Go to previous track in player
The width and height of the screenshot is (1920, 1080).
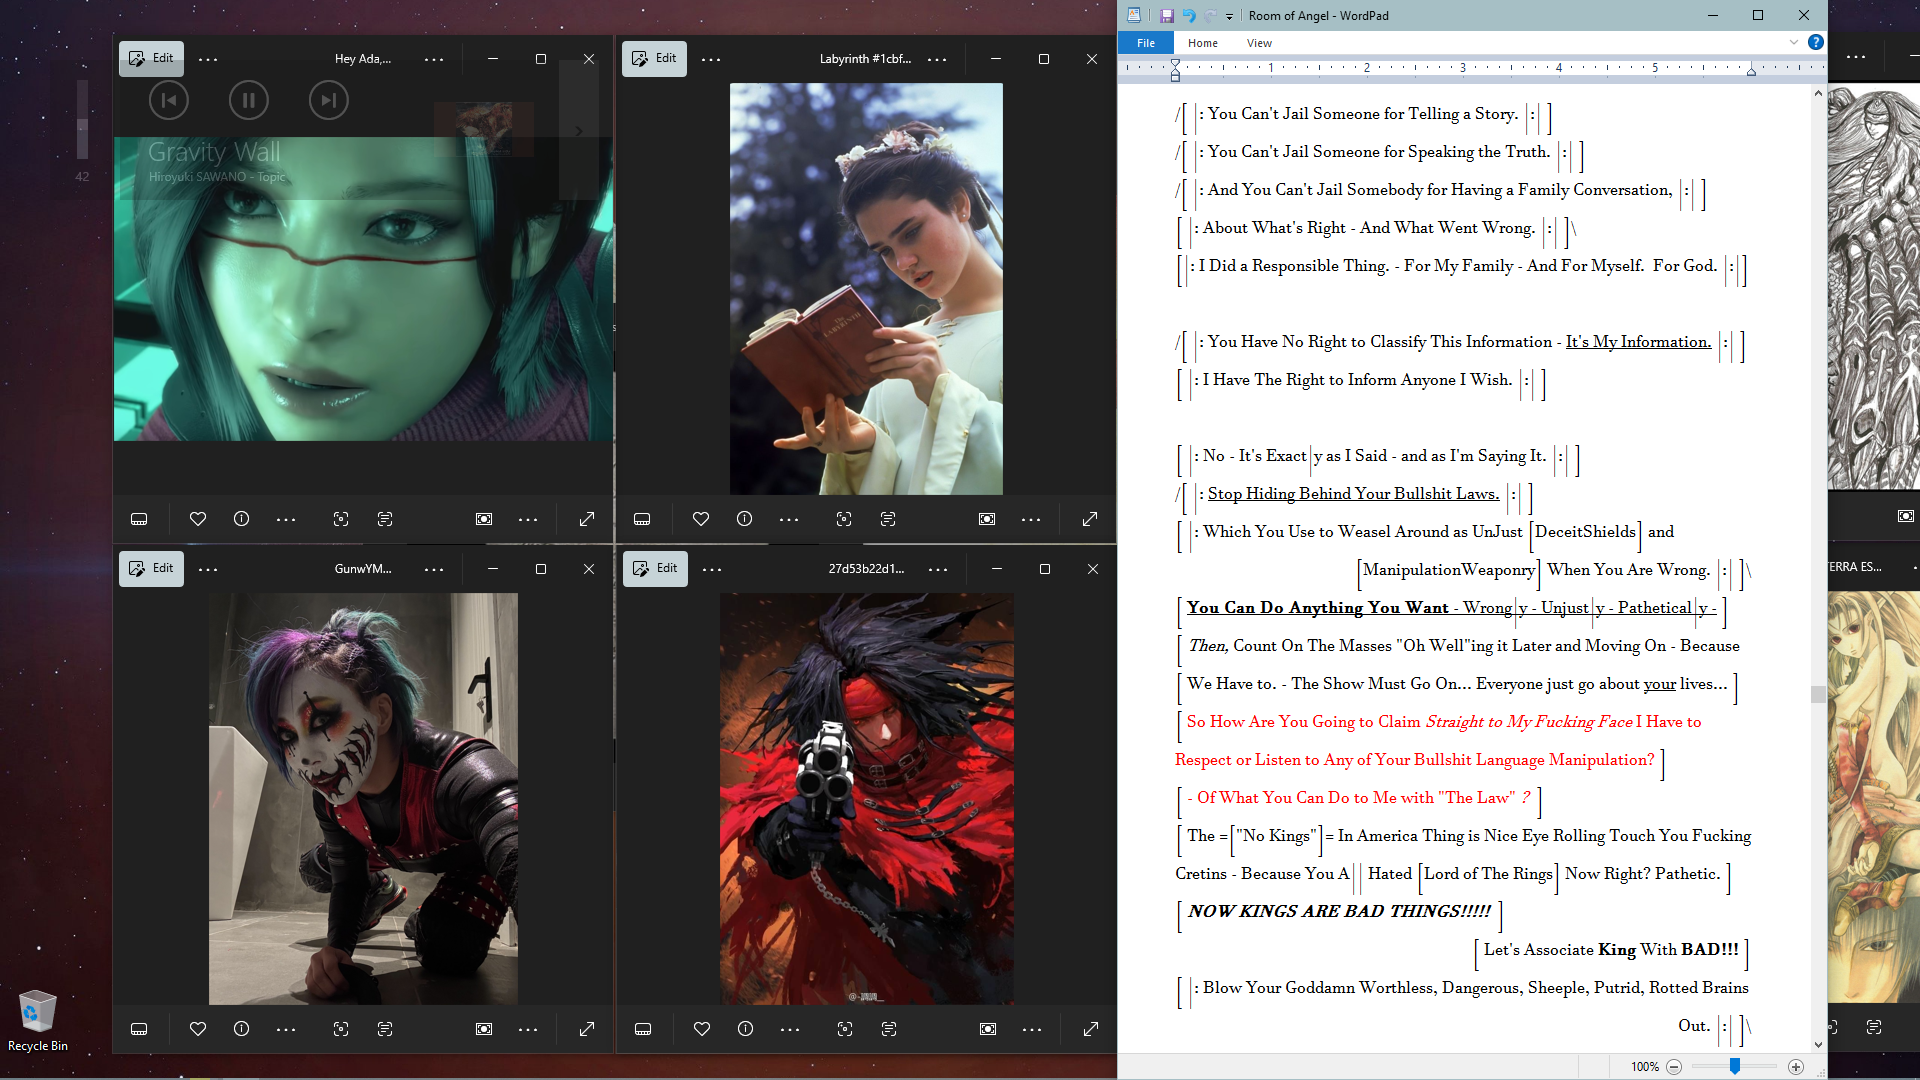(168, 100)
